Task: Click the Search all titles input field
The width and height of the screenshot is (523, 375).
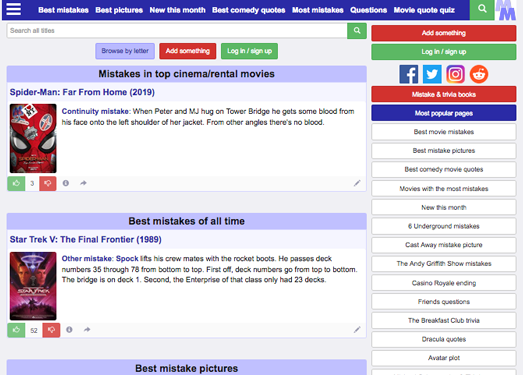Action: 177,31
